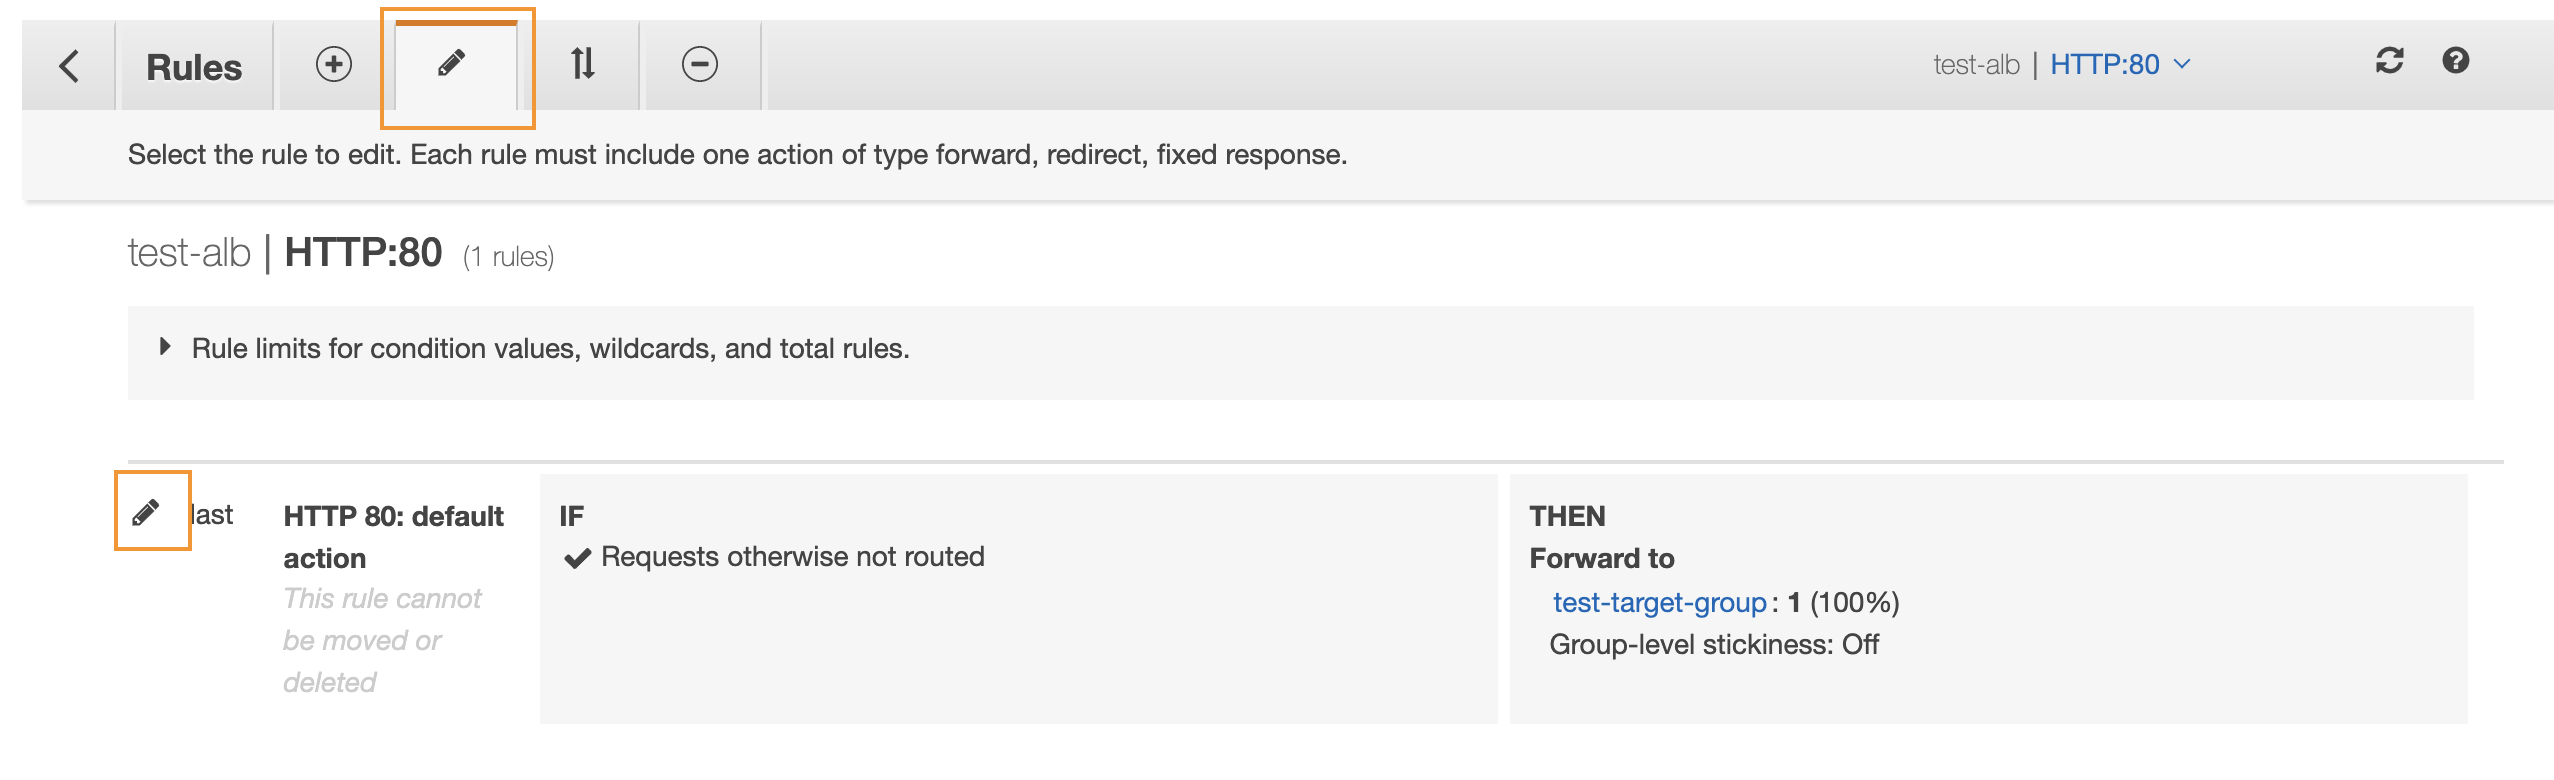Image resolution: width=2554 pixels, height=780 pixels.
Task: Click the THEN Forward to heading
Action: [1602, 537]
